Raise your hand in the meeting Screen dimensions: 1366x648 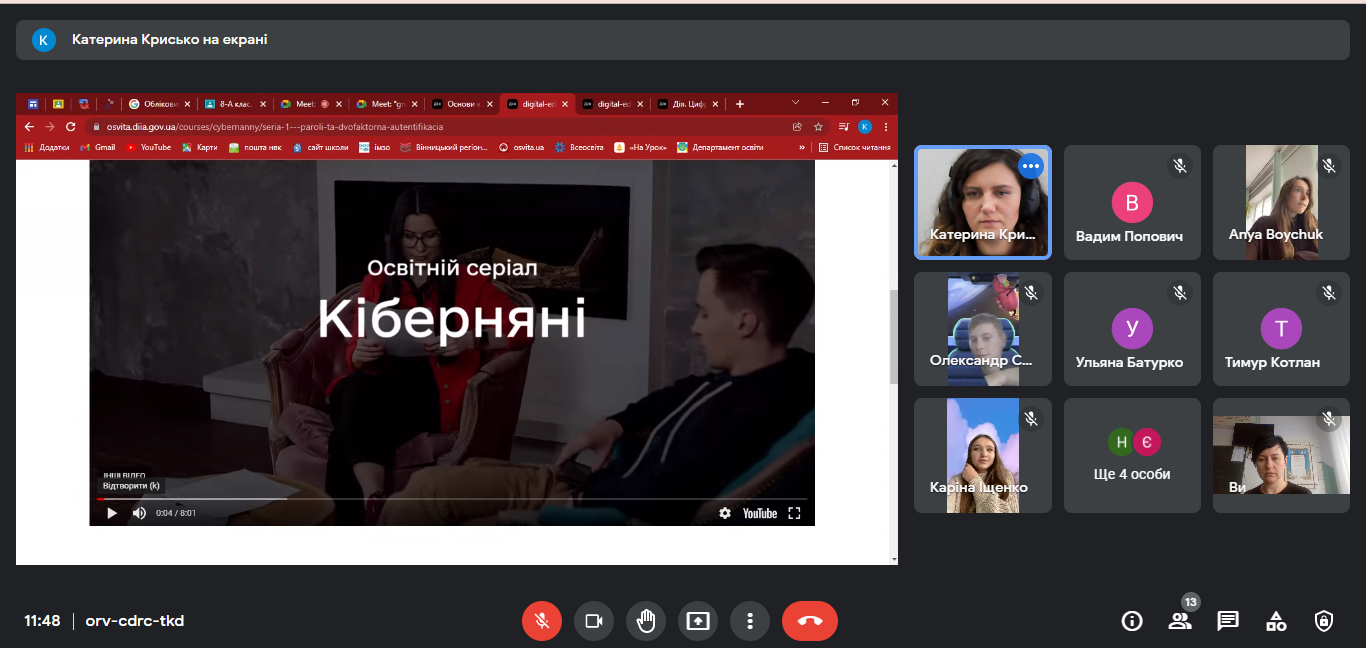coord(646,621)
